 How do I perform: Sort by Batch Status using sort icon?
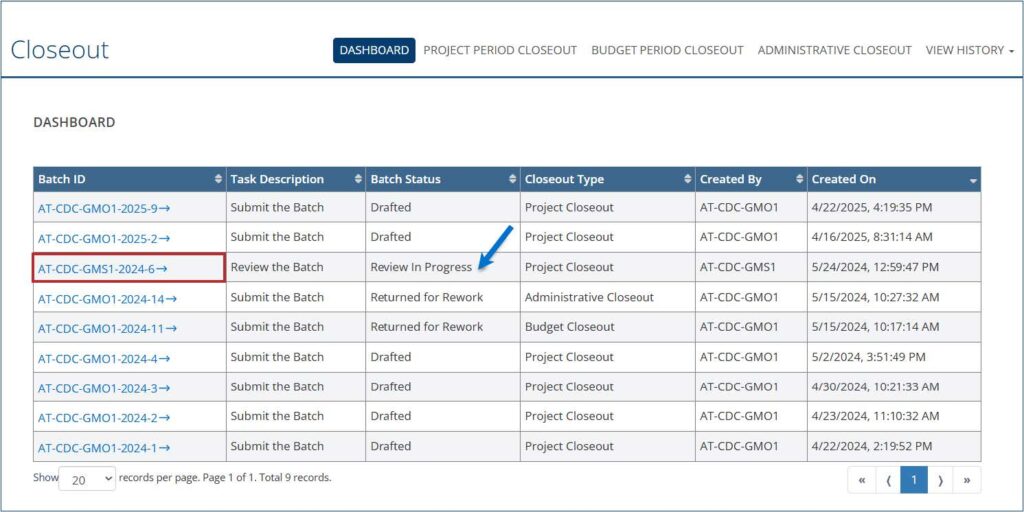(512, 180)
